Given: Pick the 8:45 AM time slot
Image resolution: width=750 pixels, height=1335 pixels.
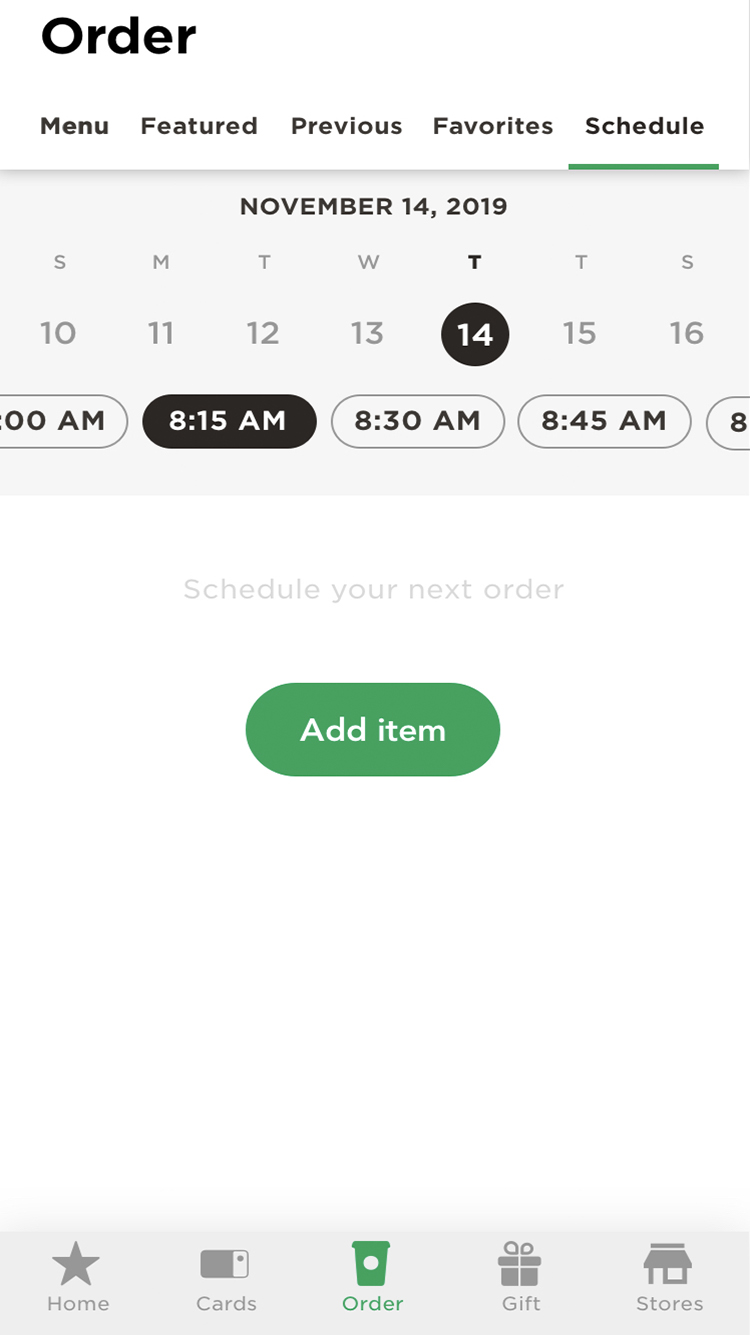Looking at the screenshot, I should pyautogui.click(x=604, y=421).
